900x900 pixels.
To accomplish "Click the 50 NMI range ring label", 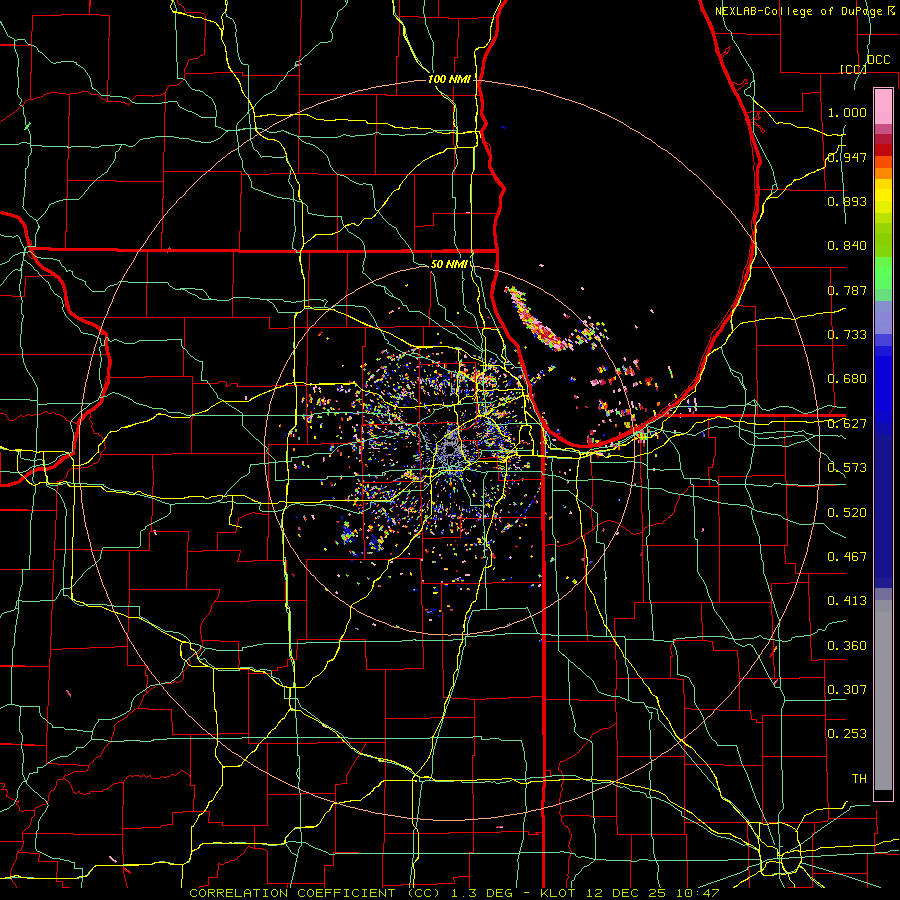I will pos(449,264).
